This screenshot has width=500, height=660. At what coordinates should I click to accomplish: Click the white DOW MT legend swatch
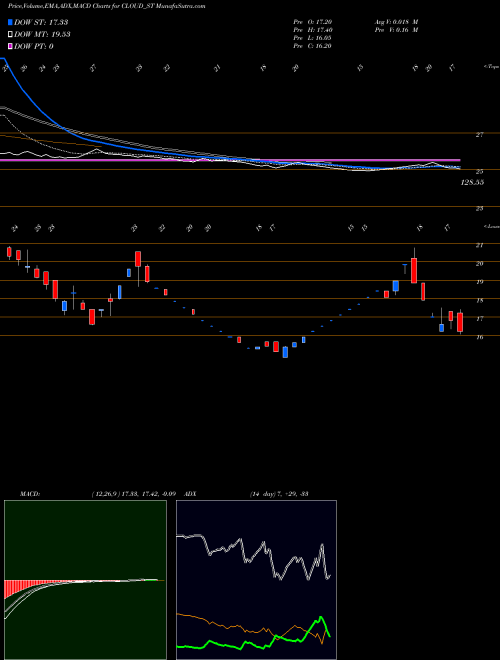(10, 35)
